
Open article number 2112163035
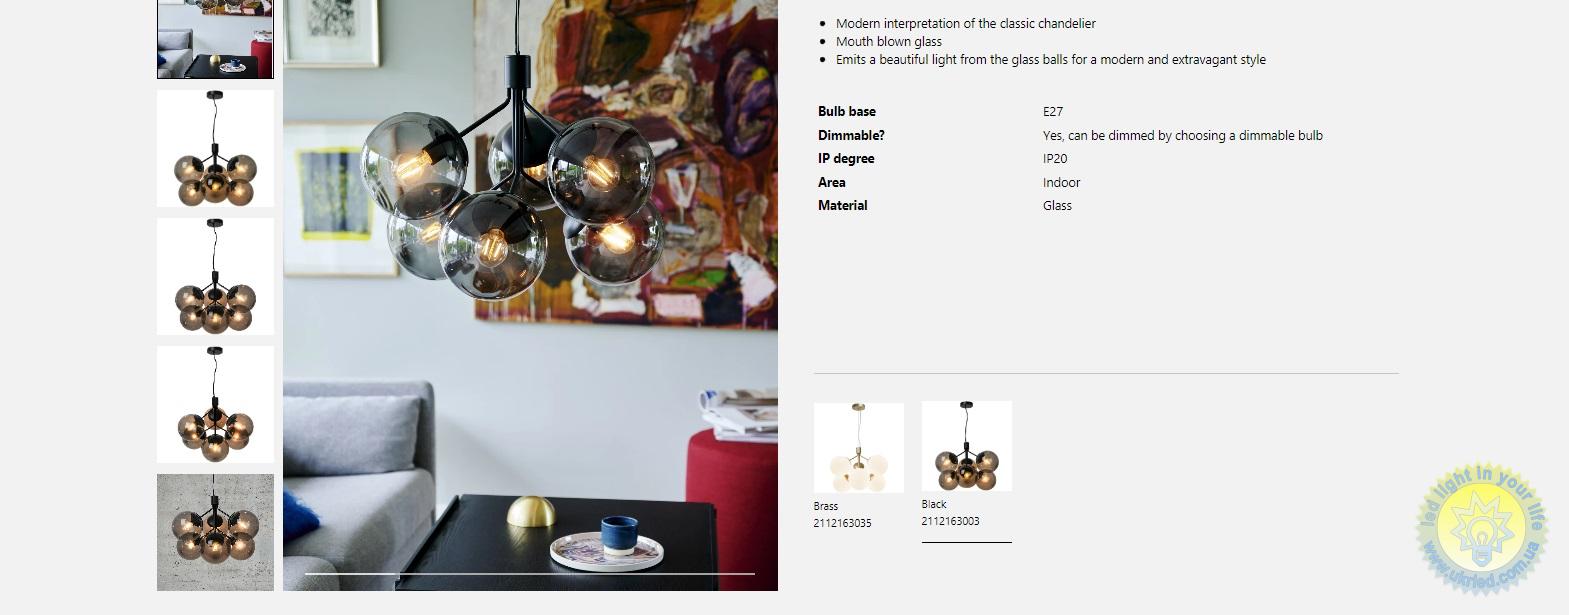(842, 523)
